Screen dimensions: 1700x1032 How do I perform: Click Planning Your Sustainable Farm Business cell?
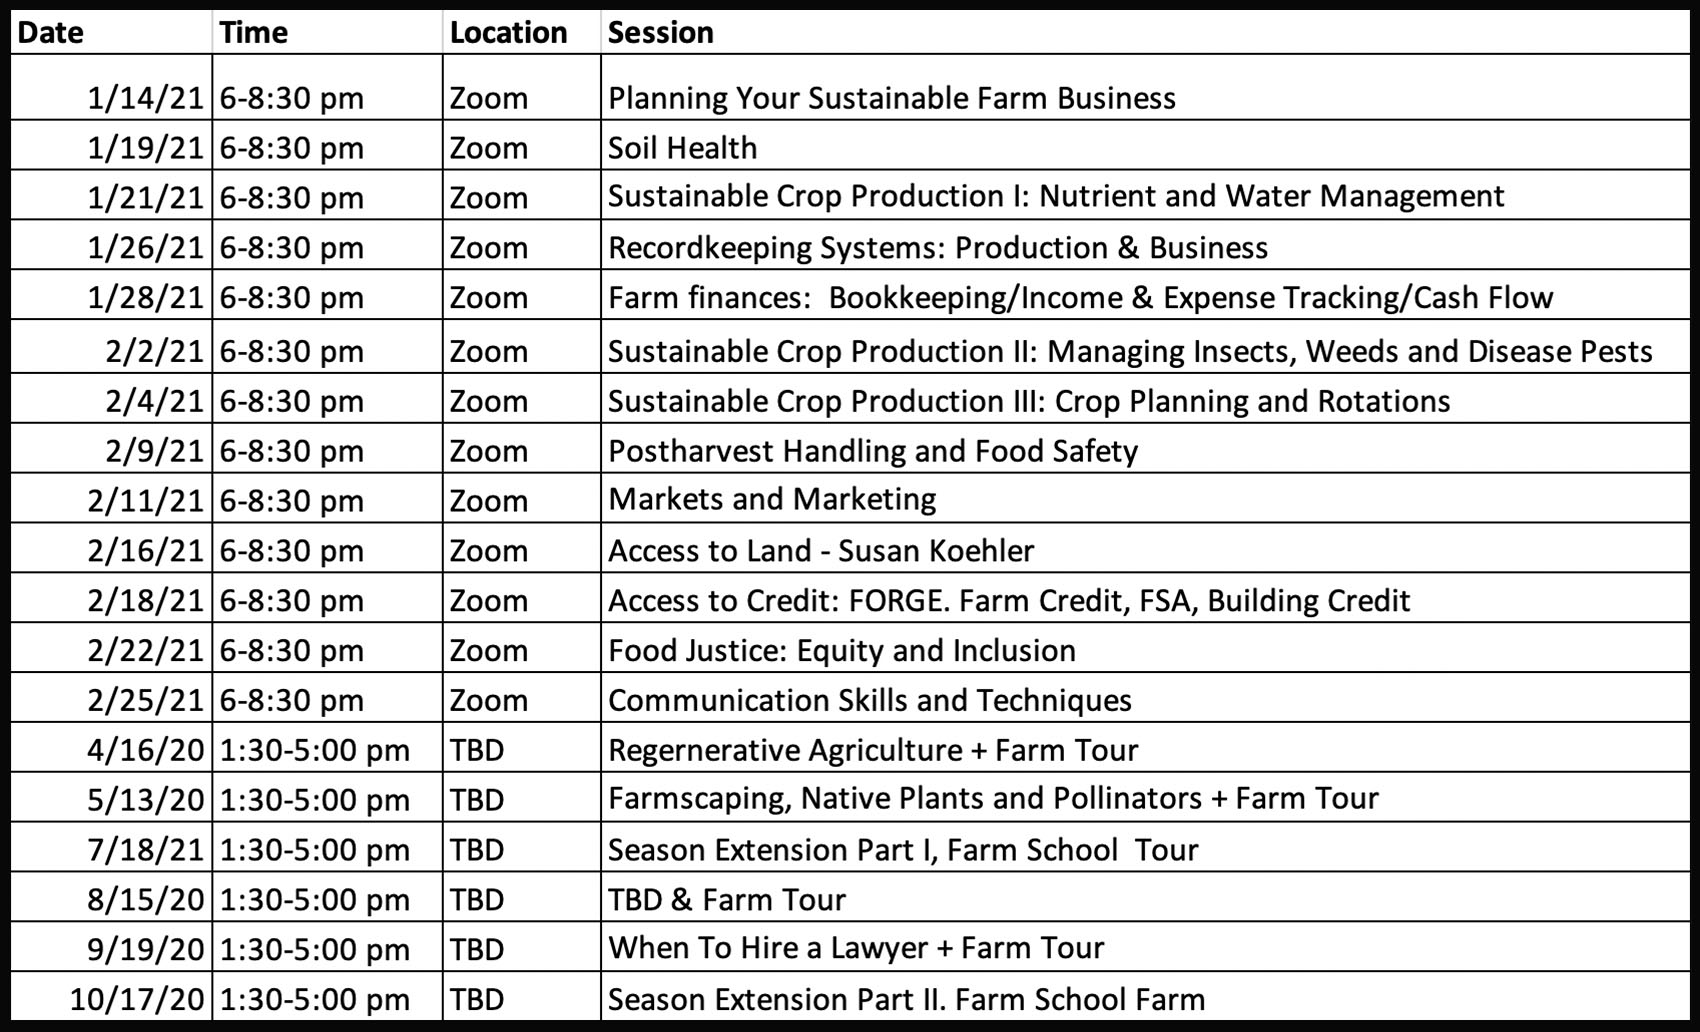[x=892, y=98]
